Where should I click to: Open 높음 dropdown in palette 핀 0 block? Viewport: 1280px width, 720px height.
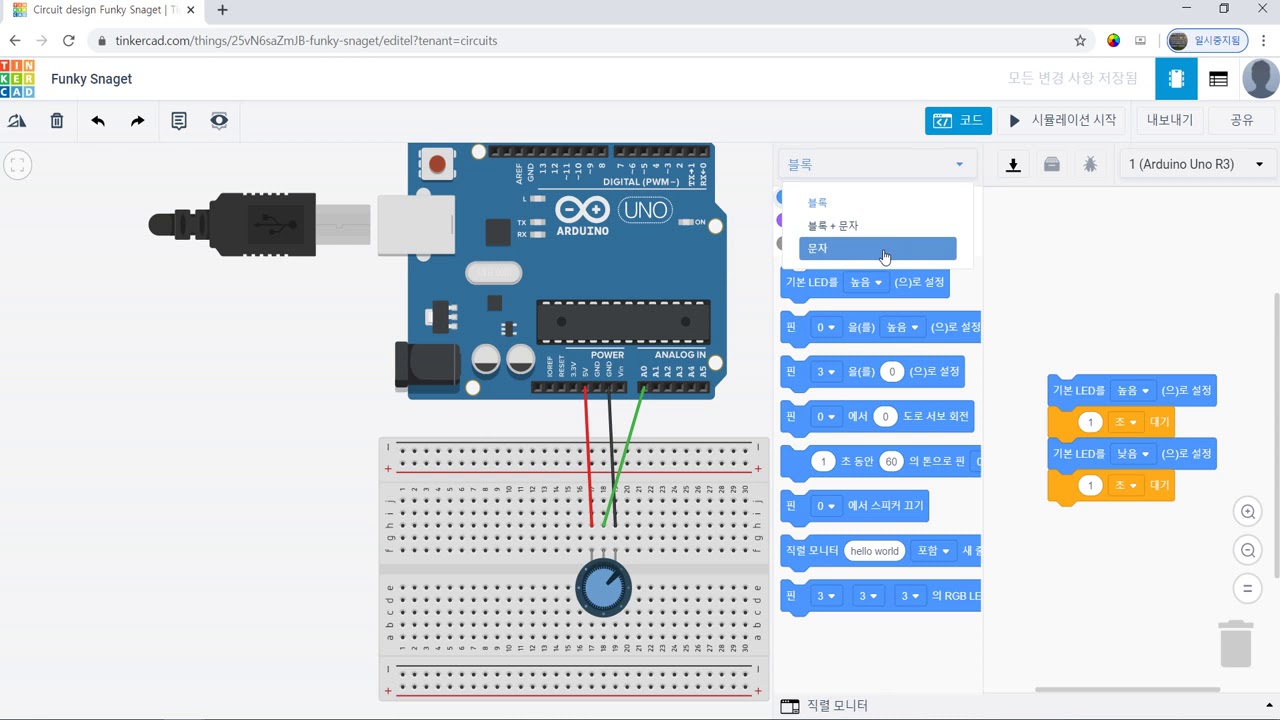902,327
